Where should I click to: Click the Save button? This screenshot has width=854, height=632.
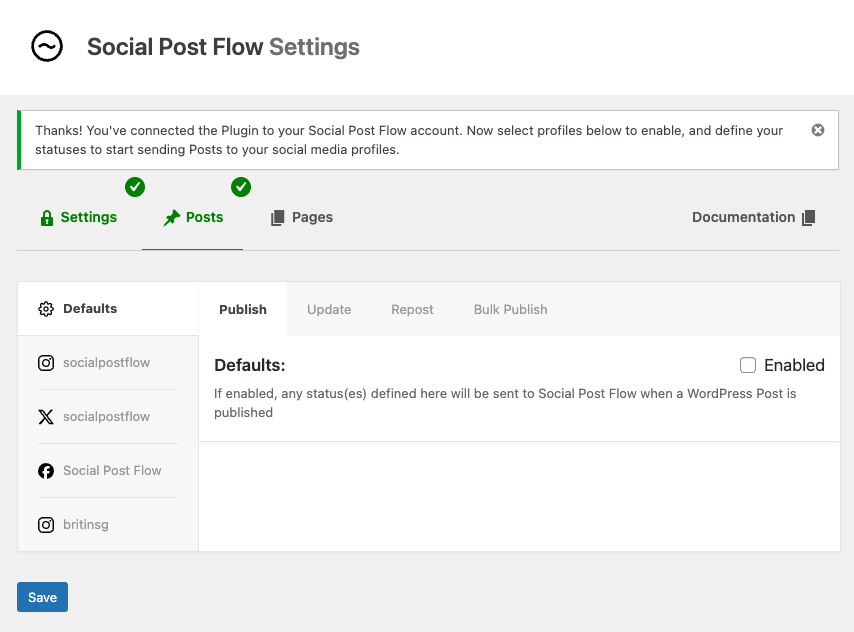pyautogui.click(x=42, y=597)
